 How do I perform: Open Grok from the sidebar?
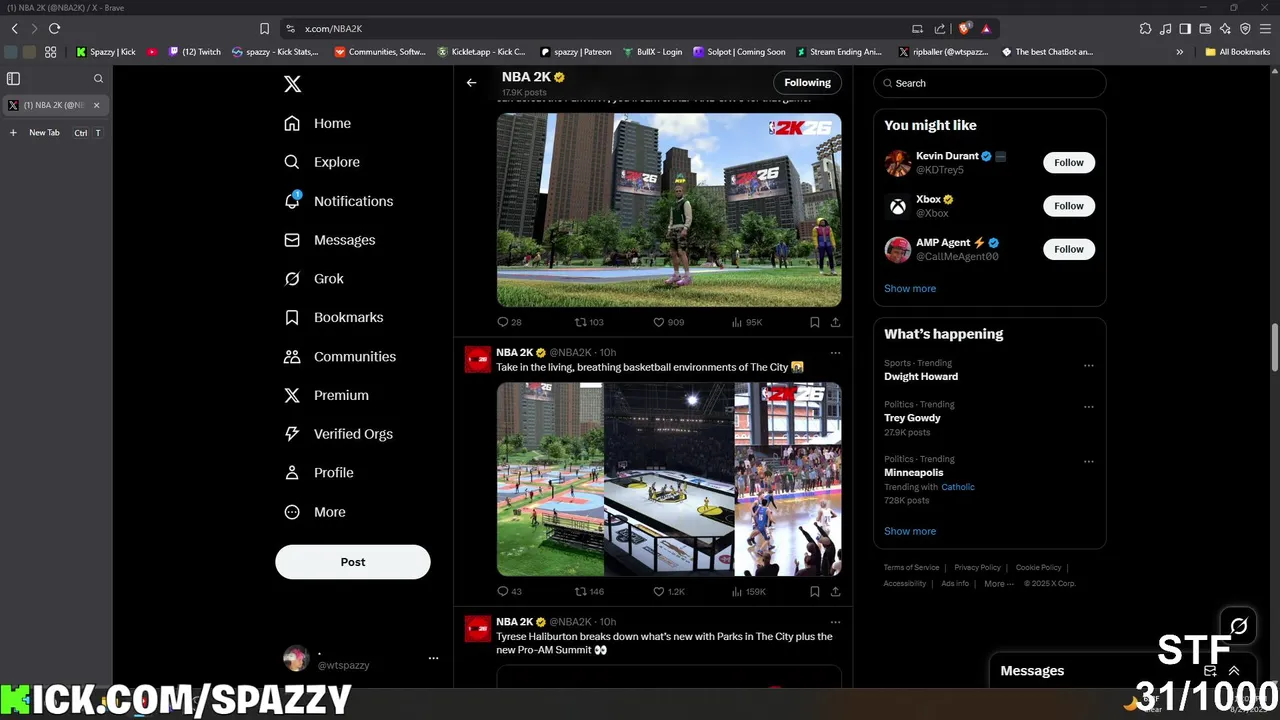313,279
